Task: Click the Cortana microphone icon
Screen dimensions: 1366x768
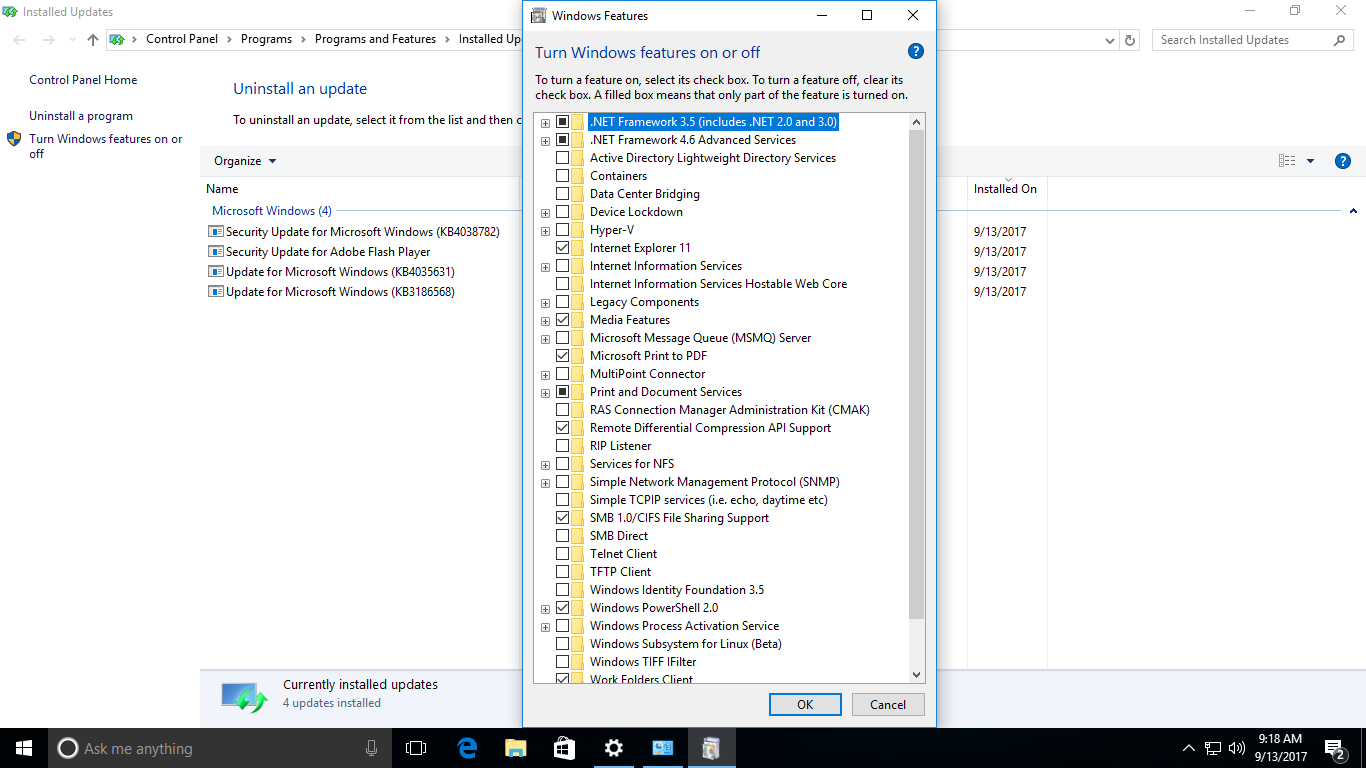Action: coord(372,748)
